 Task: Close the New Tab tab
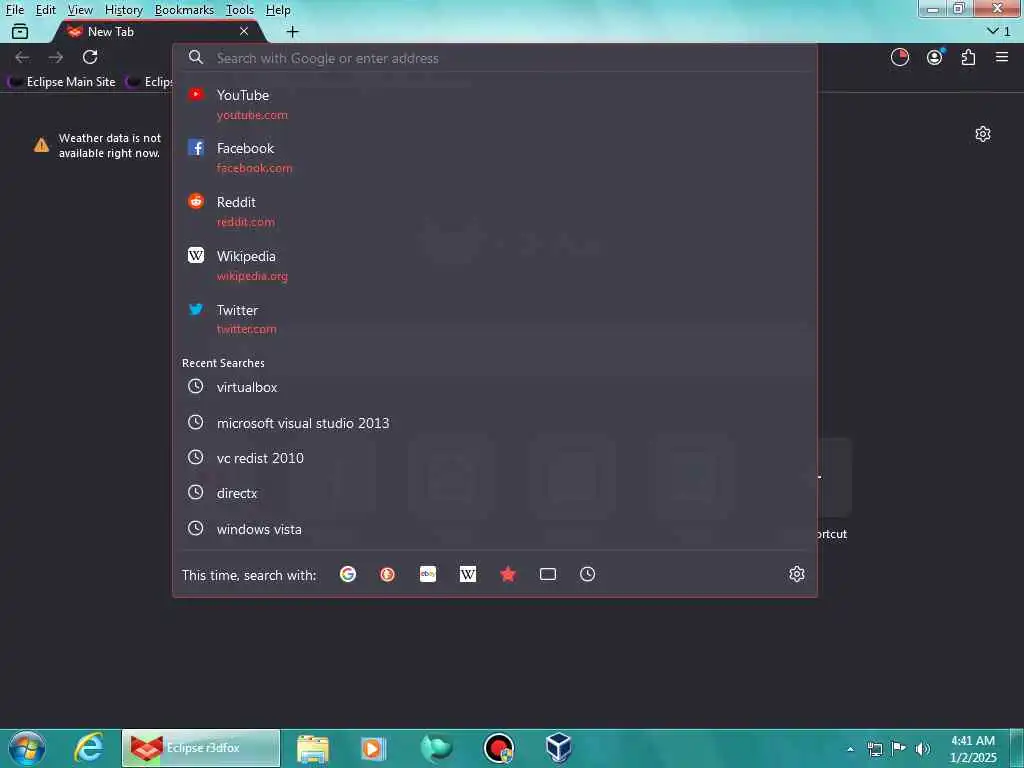244,31
